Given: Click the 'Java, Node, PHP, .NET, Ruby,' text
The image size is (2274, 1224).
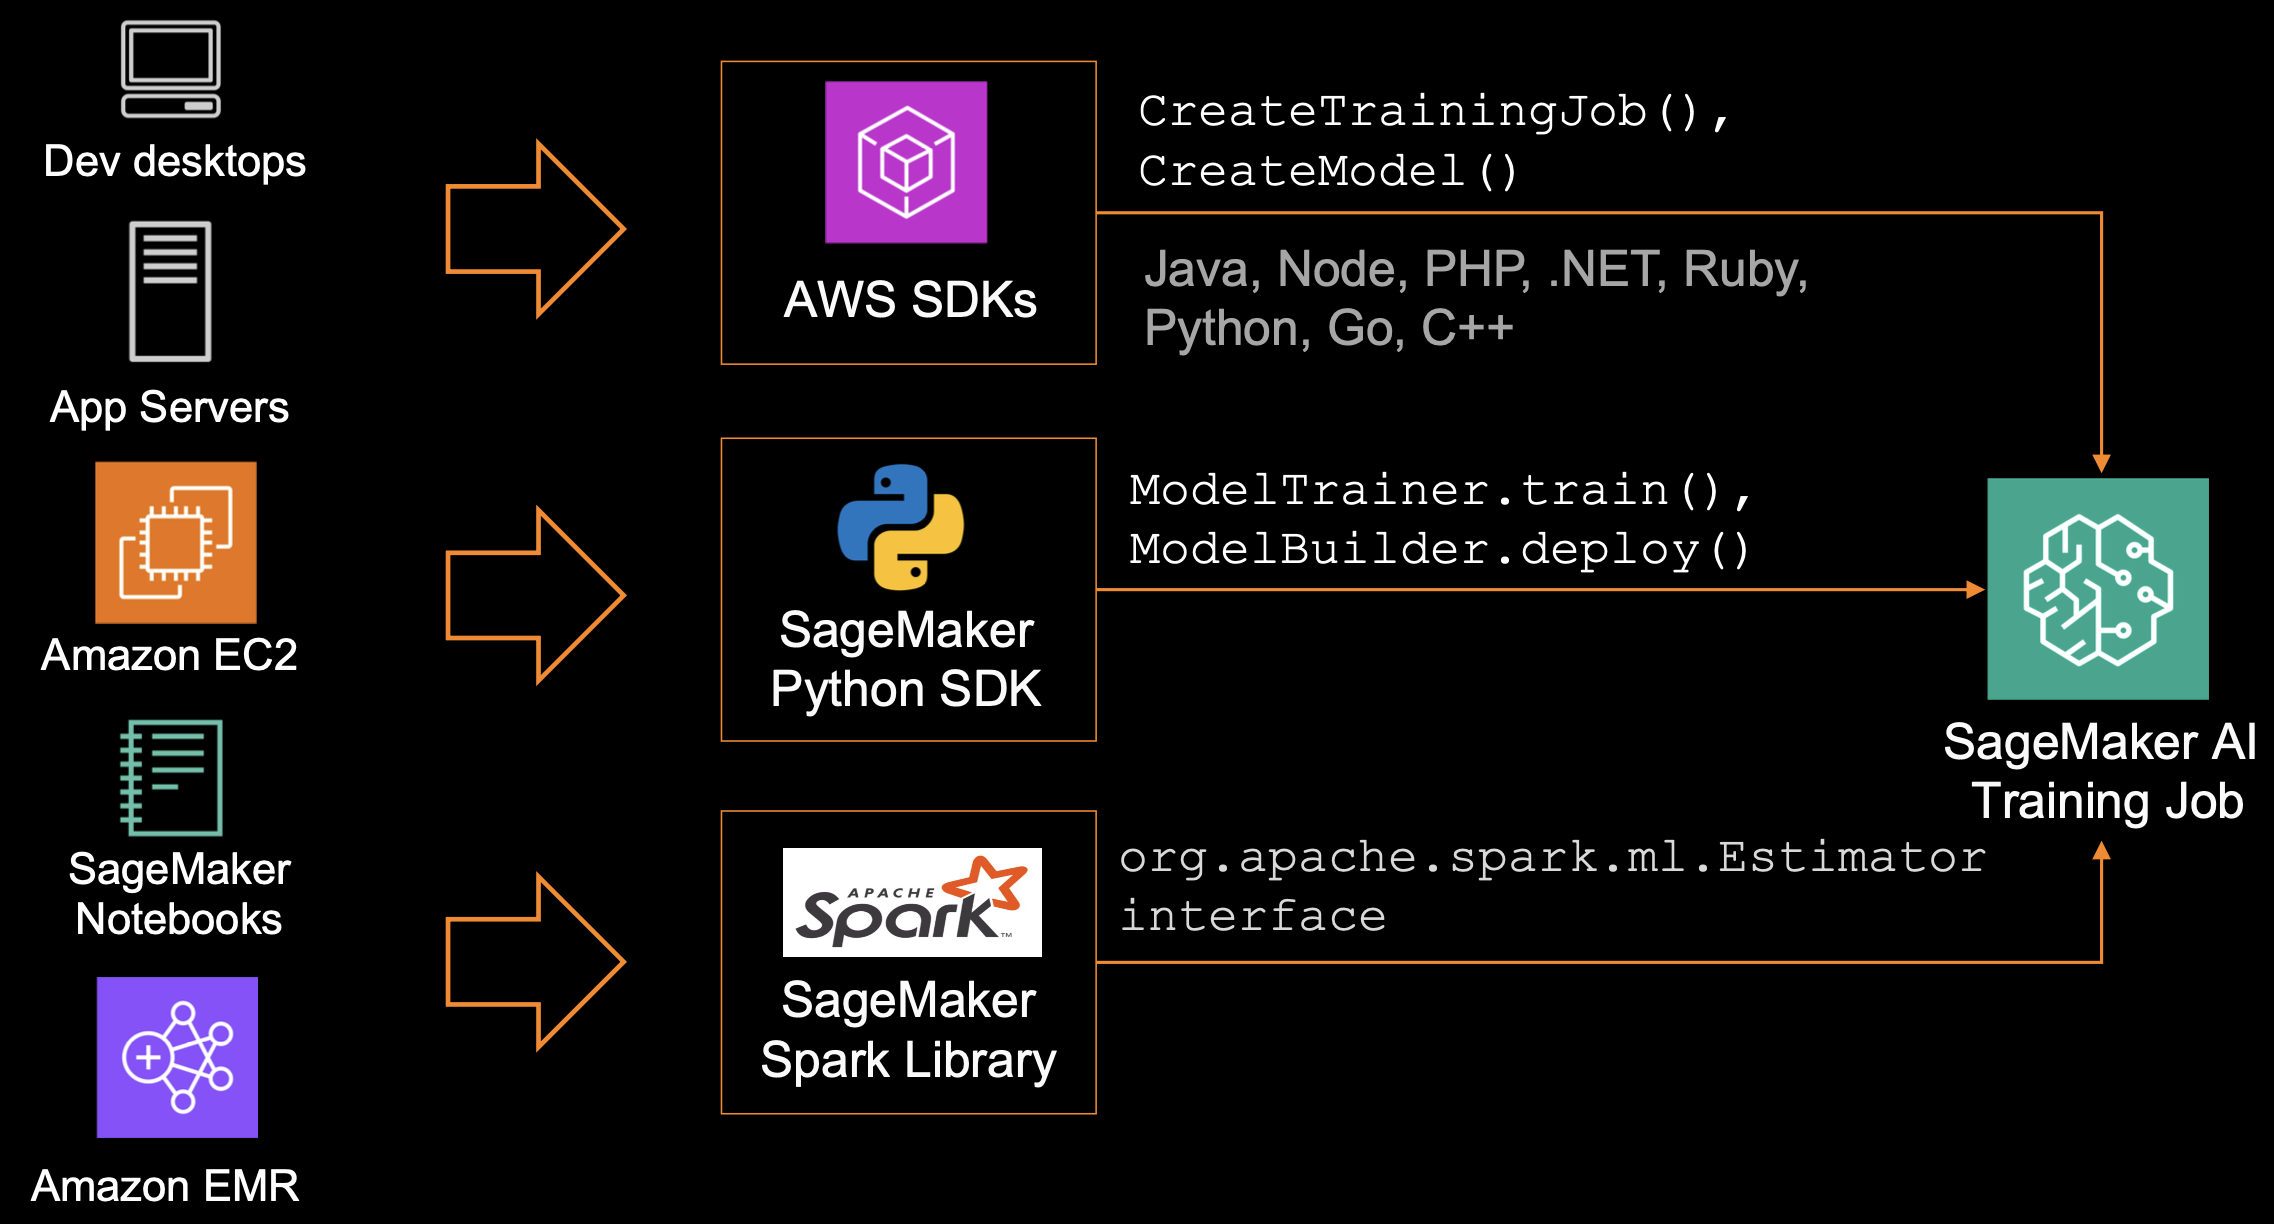Looking at the screenshot, I should pos(1476,269).
